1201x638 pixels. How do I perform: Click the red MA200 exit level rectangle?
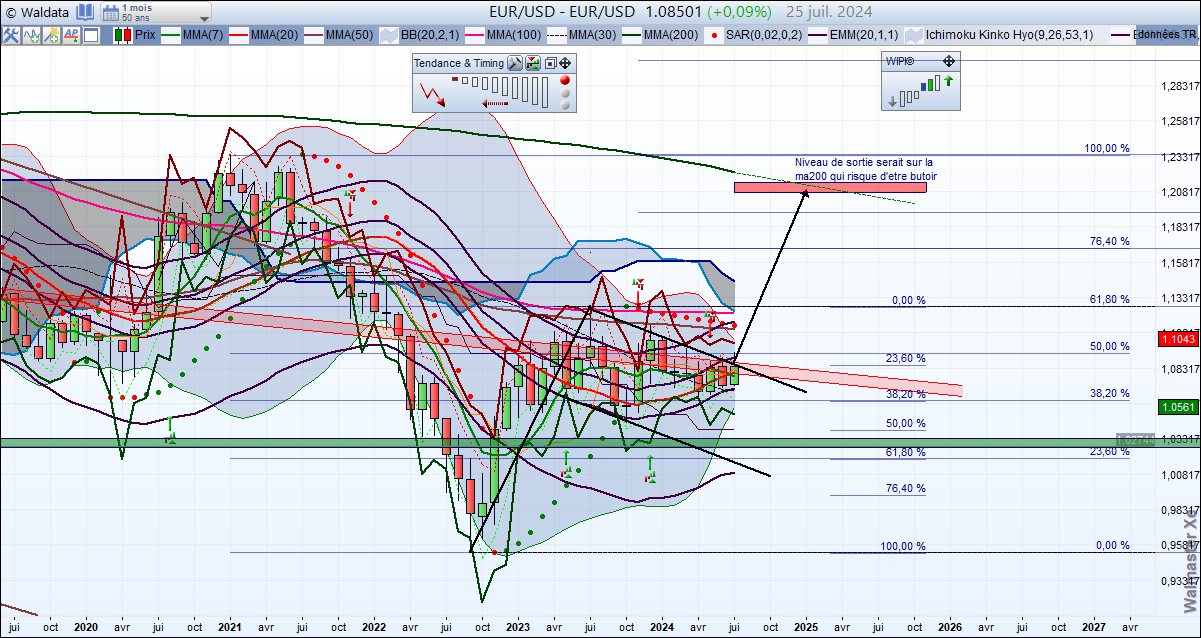coord(830,187)
